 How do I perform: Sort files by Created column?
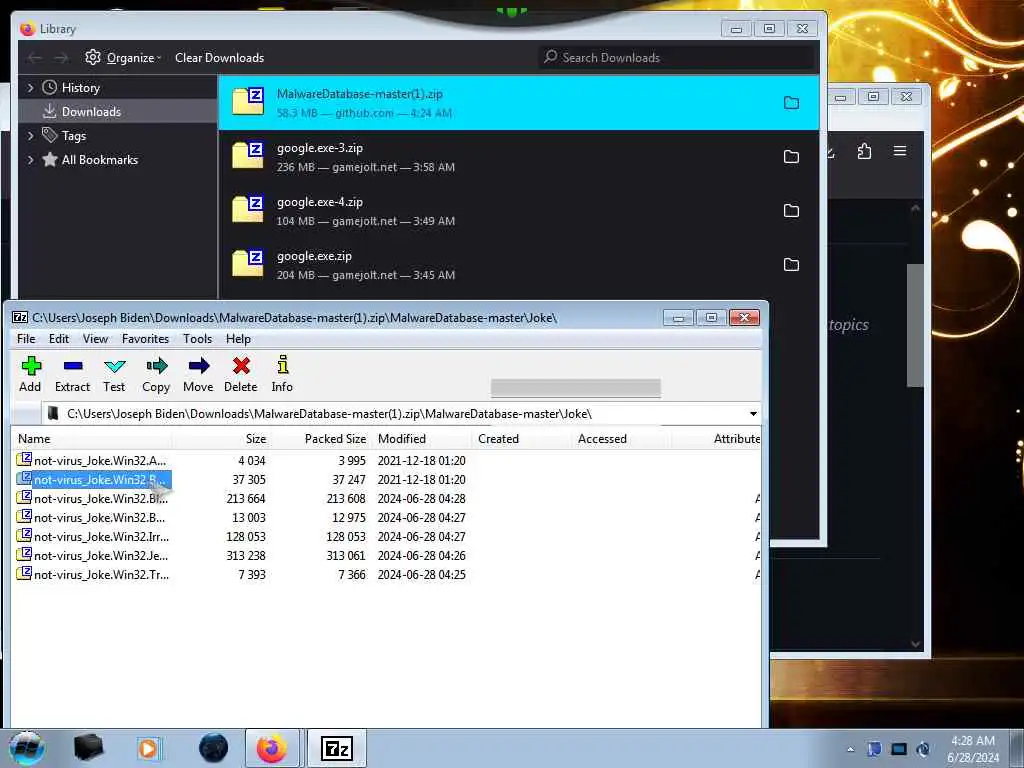(522, 439)
